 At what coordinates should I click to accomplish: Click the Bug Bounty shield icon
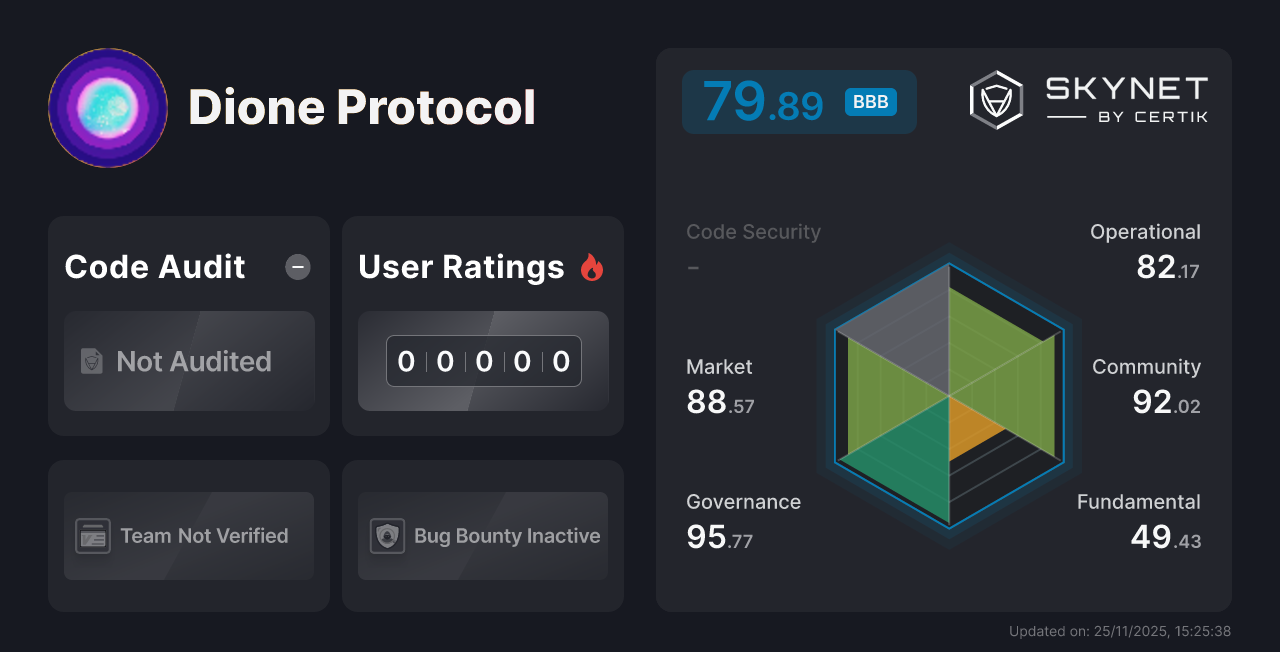pos(387,536)
